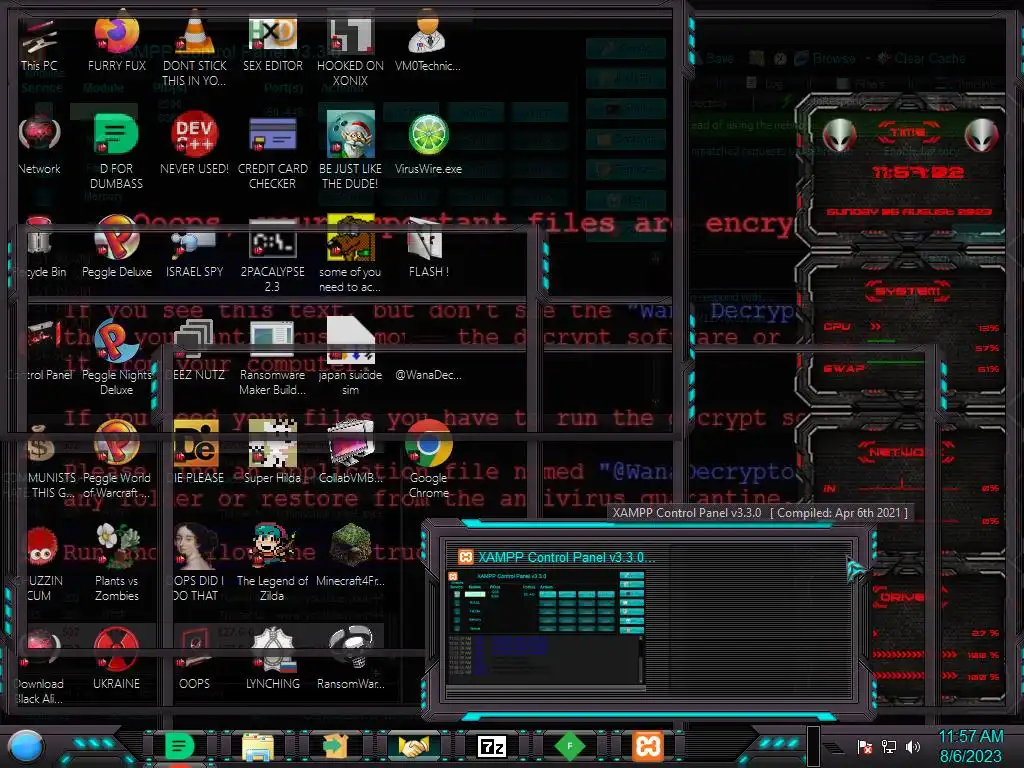Open the Ransomware Maker Builder shortcut
The image size is (1024, 768).
coord(273,360)
